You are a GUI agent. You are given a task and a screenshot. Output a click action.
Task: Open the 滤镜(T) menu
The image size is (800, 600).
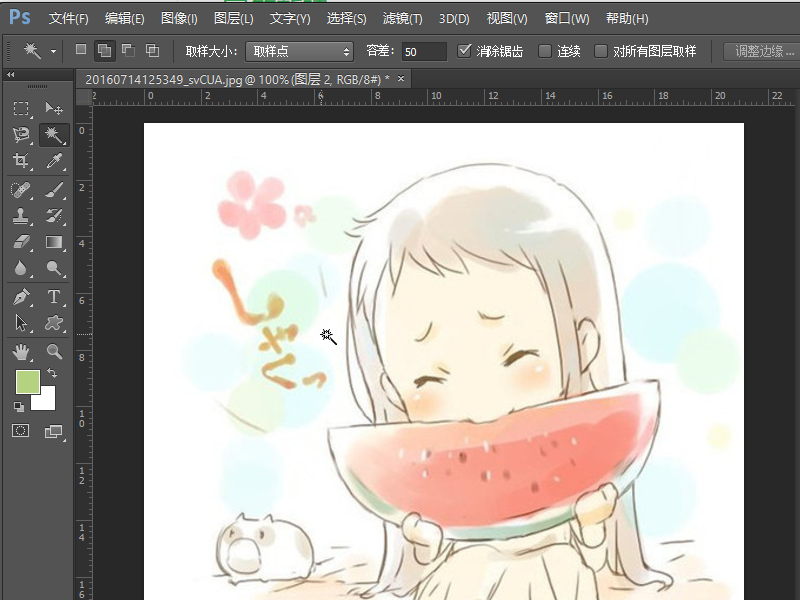click(x=403, y=19)
